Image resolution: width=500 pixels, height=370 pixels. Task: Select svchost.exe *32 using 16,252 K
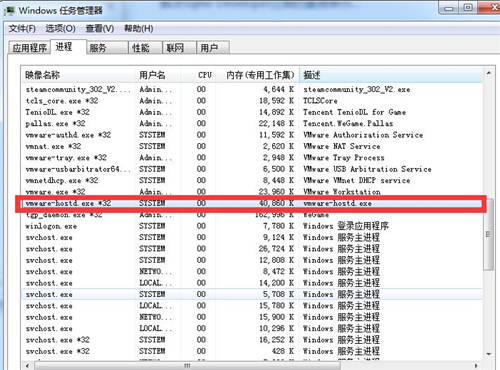click(x=252, y=340)
